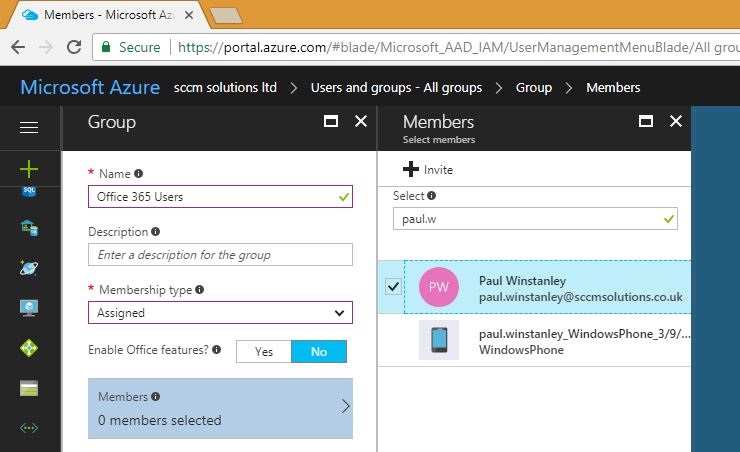Click the Members breadcrumb

coord(613,88)
